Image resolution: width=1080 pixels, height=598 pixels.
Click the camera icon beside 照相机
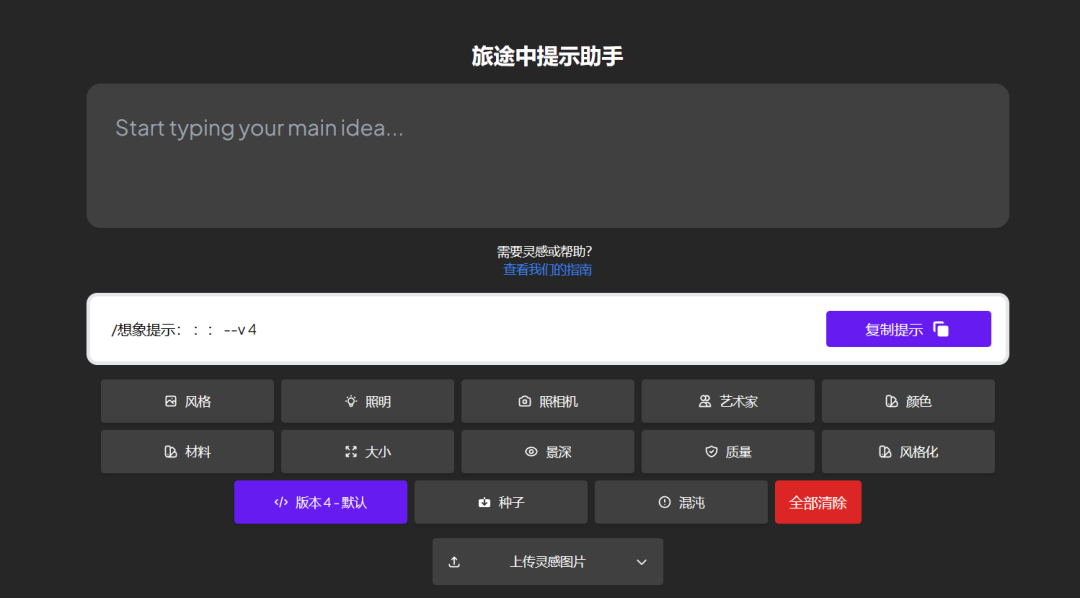[525, 401]
